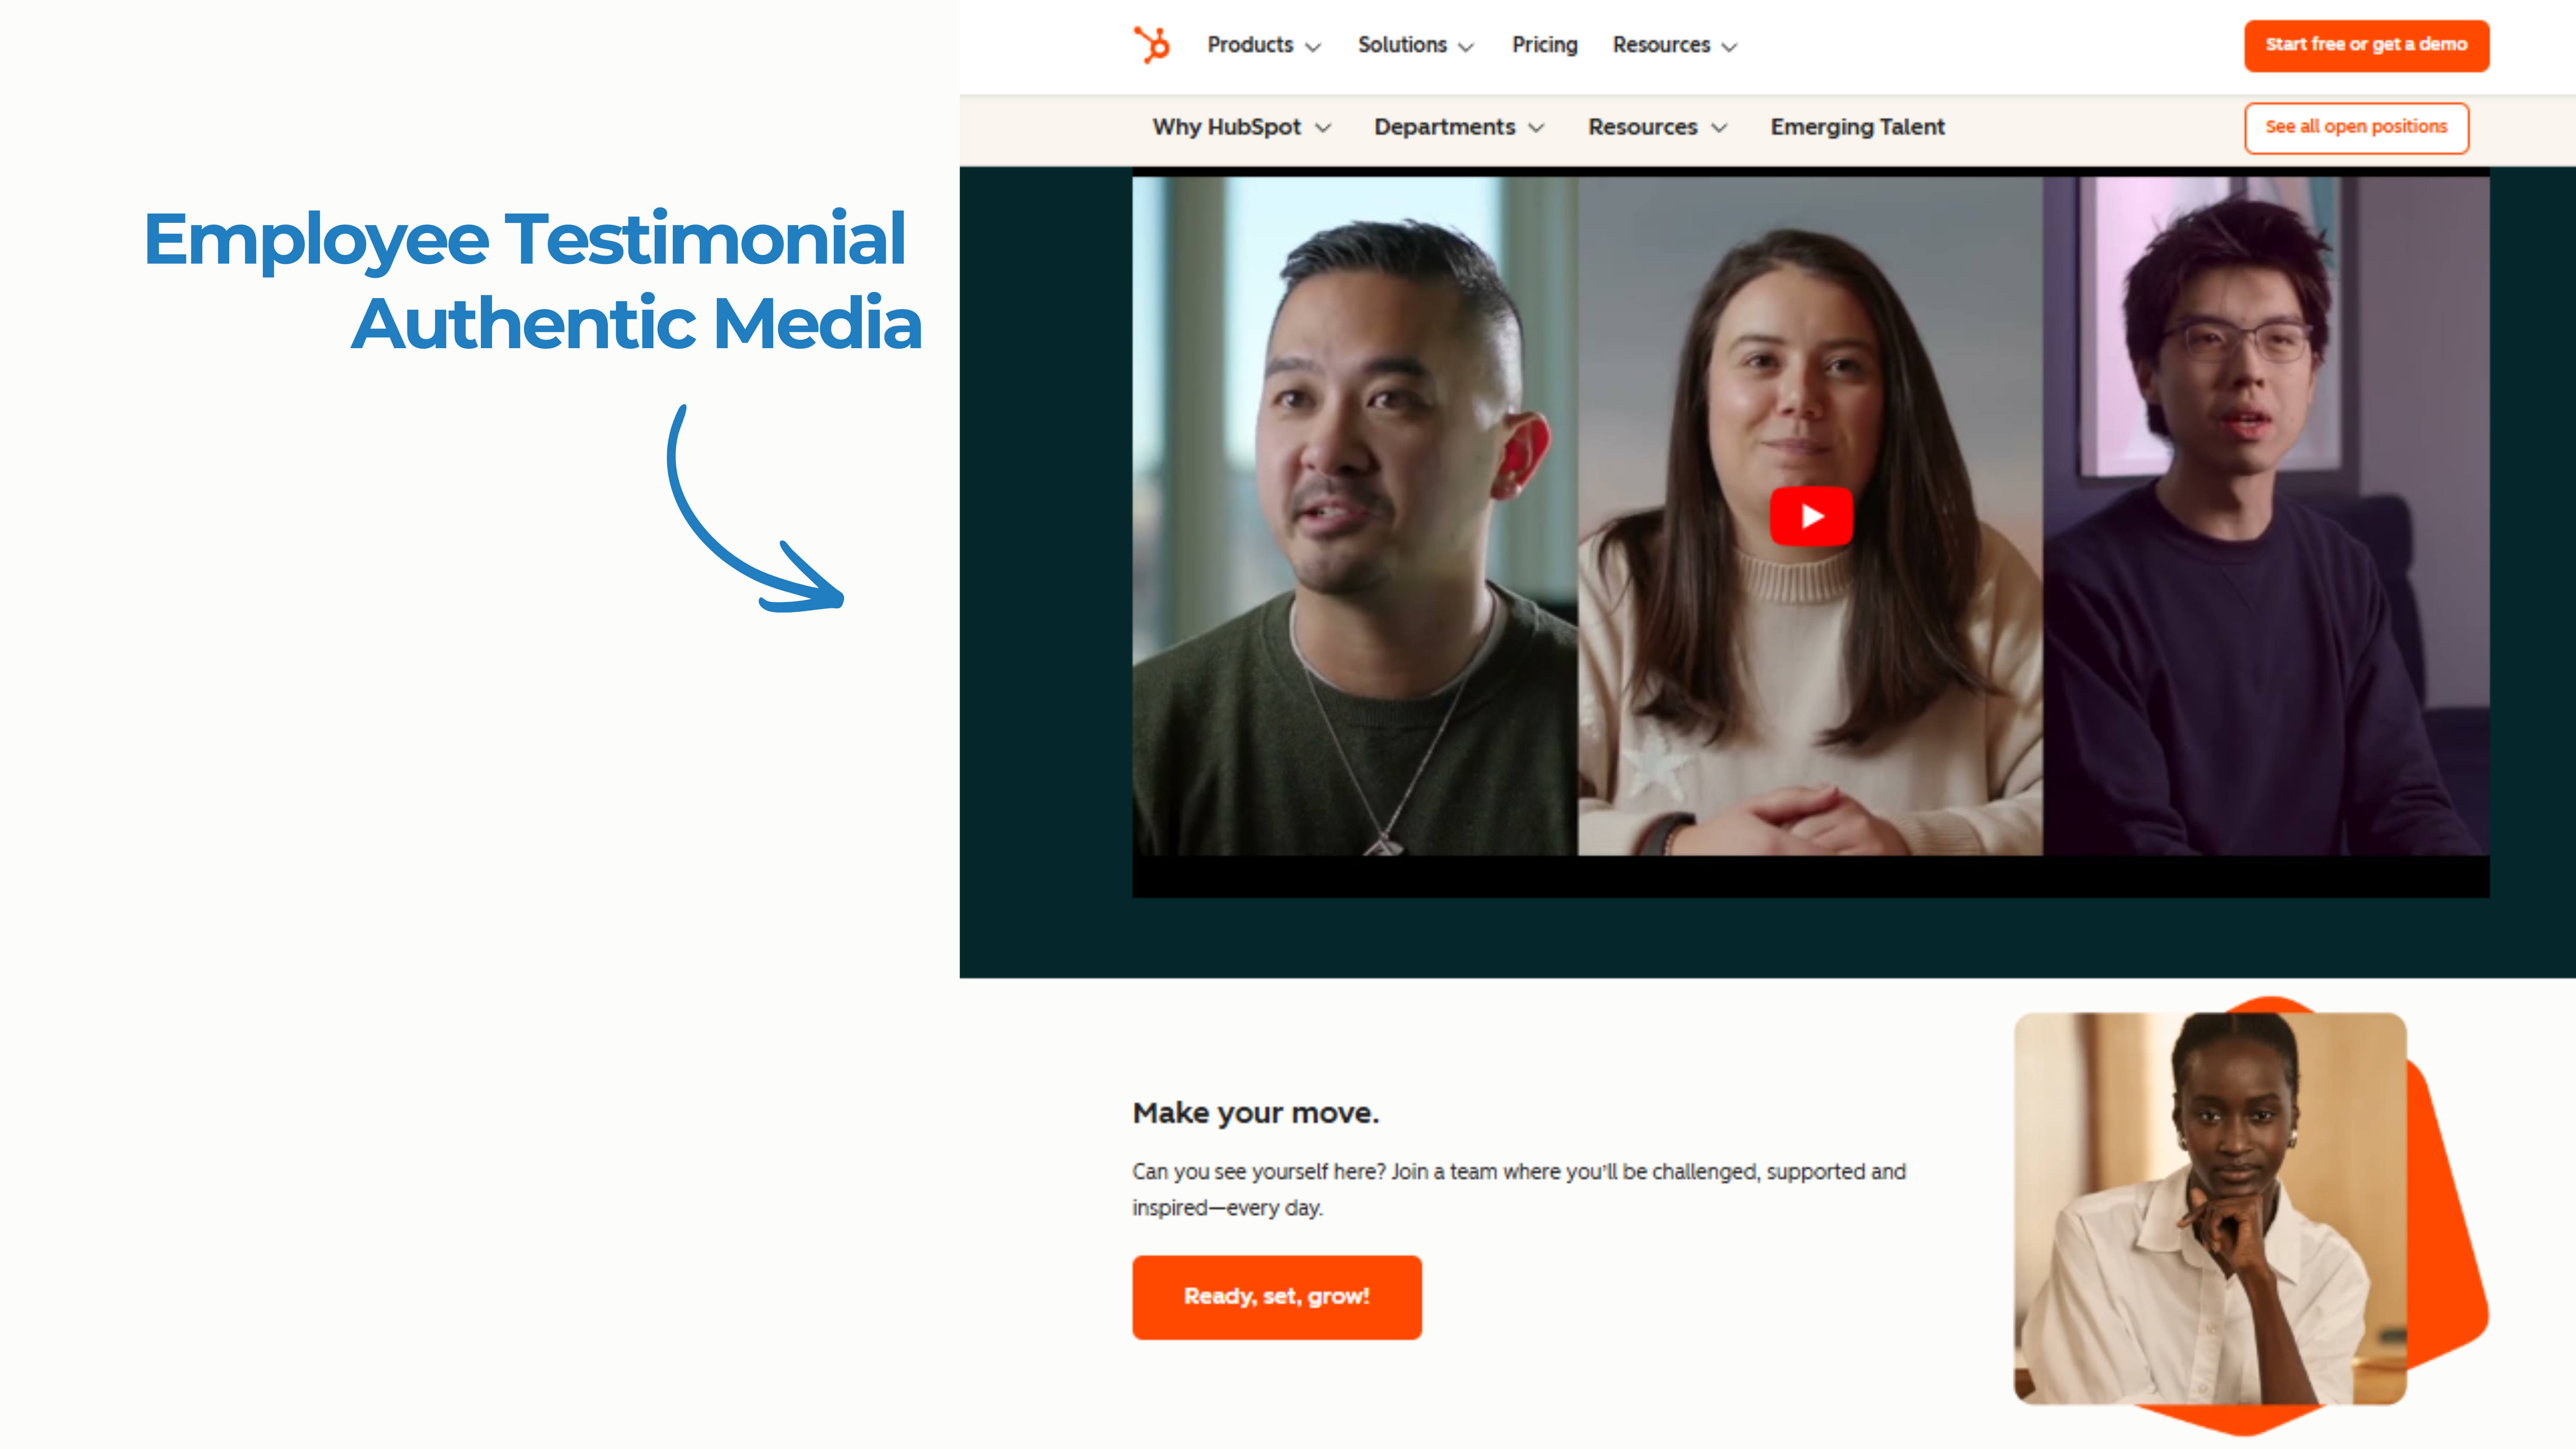Screen dimensions: 2576x1449
Task: Expand the Departments submenu chevron
Action: pyautogui.click(x=1536, y=128)
